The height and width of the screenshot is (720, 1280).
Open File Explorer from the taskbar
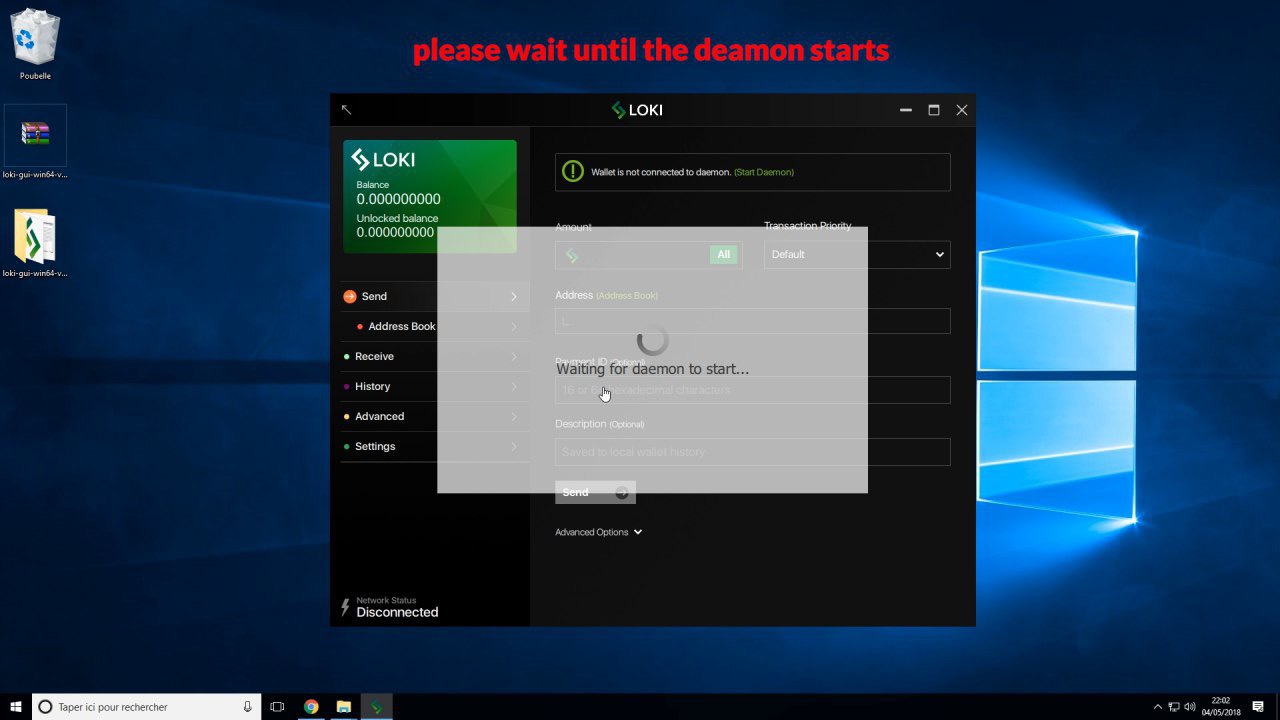click(343, 707)
